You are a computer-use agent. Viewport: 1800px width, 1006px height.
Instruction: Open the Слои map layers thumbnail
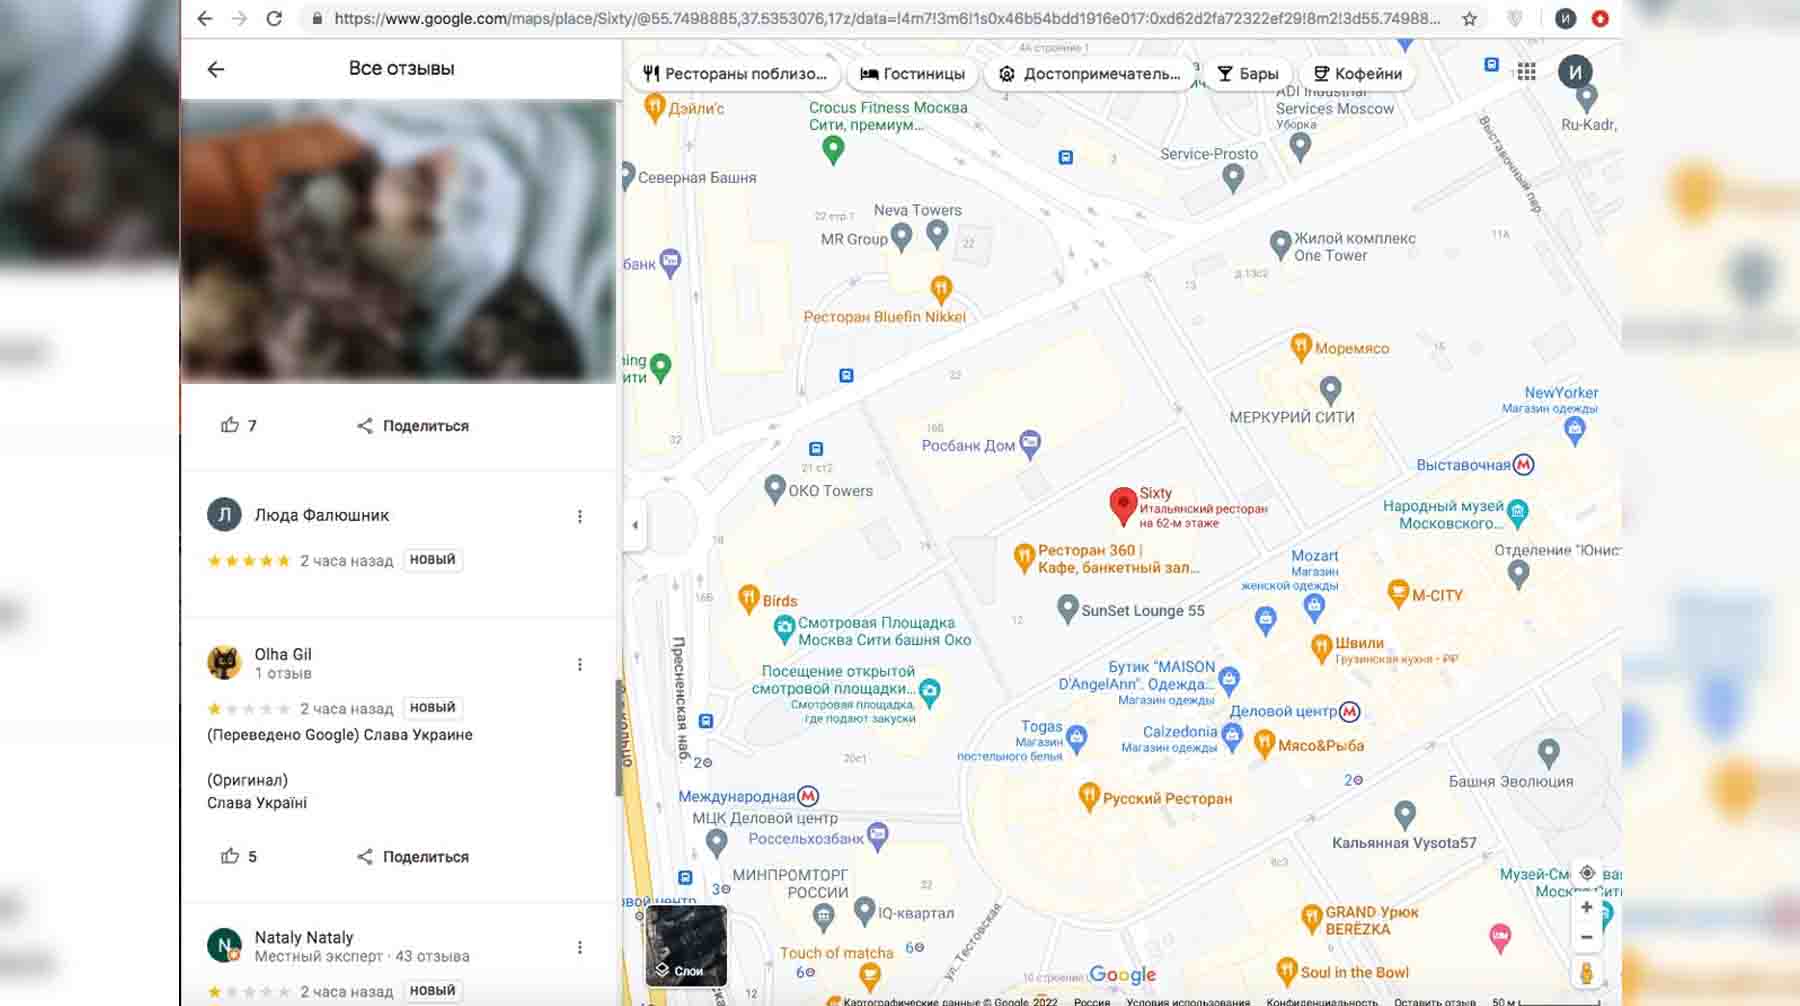686,946
